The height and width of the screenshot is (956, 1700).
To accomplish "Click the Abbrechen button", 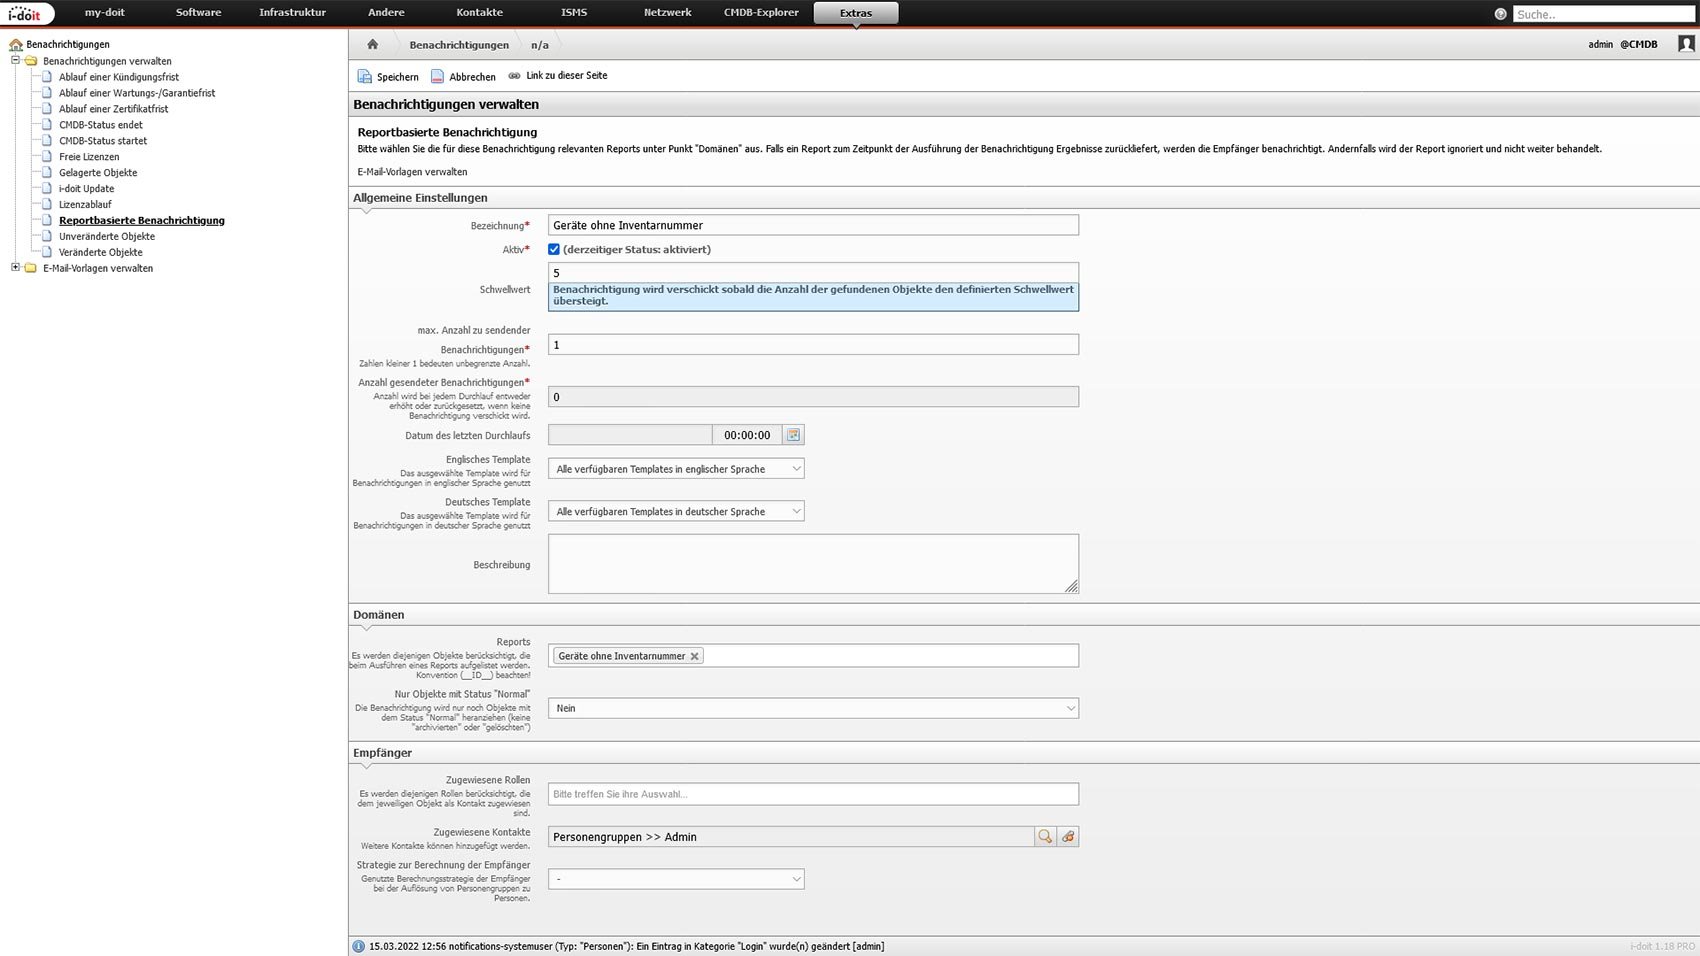I will [x=463, y=77].
